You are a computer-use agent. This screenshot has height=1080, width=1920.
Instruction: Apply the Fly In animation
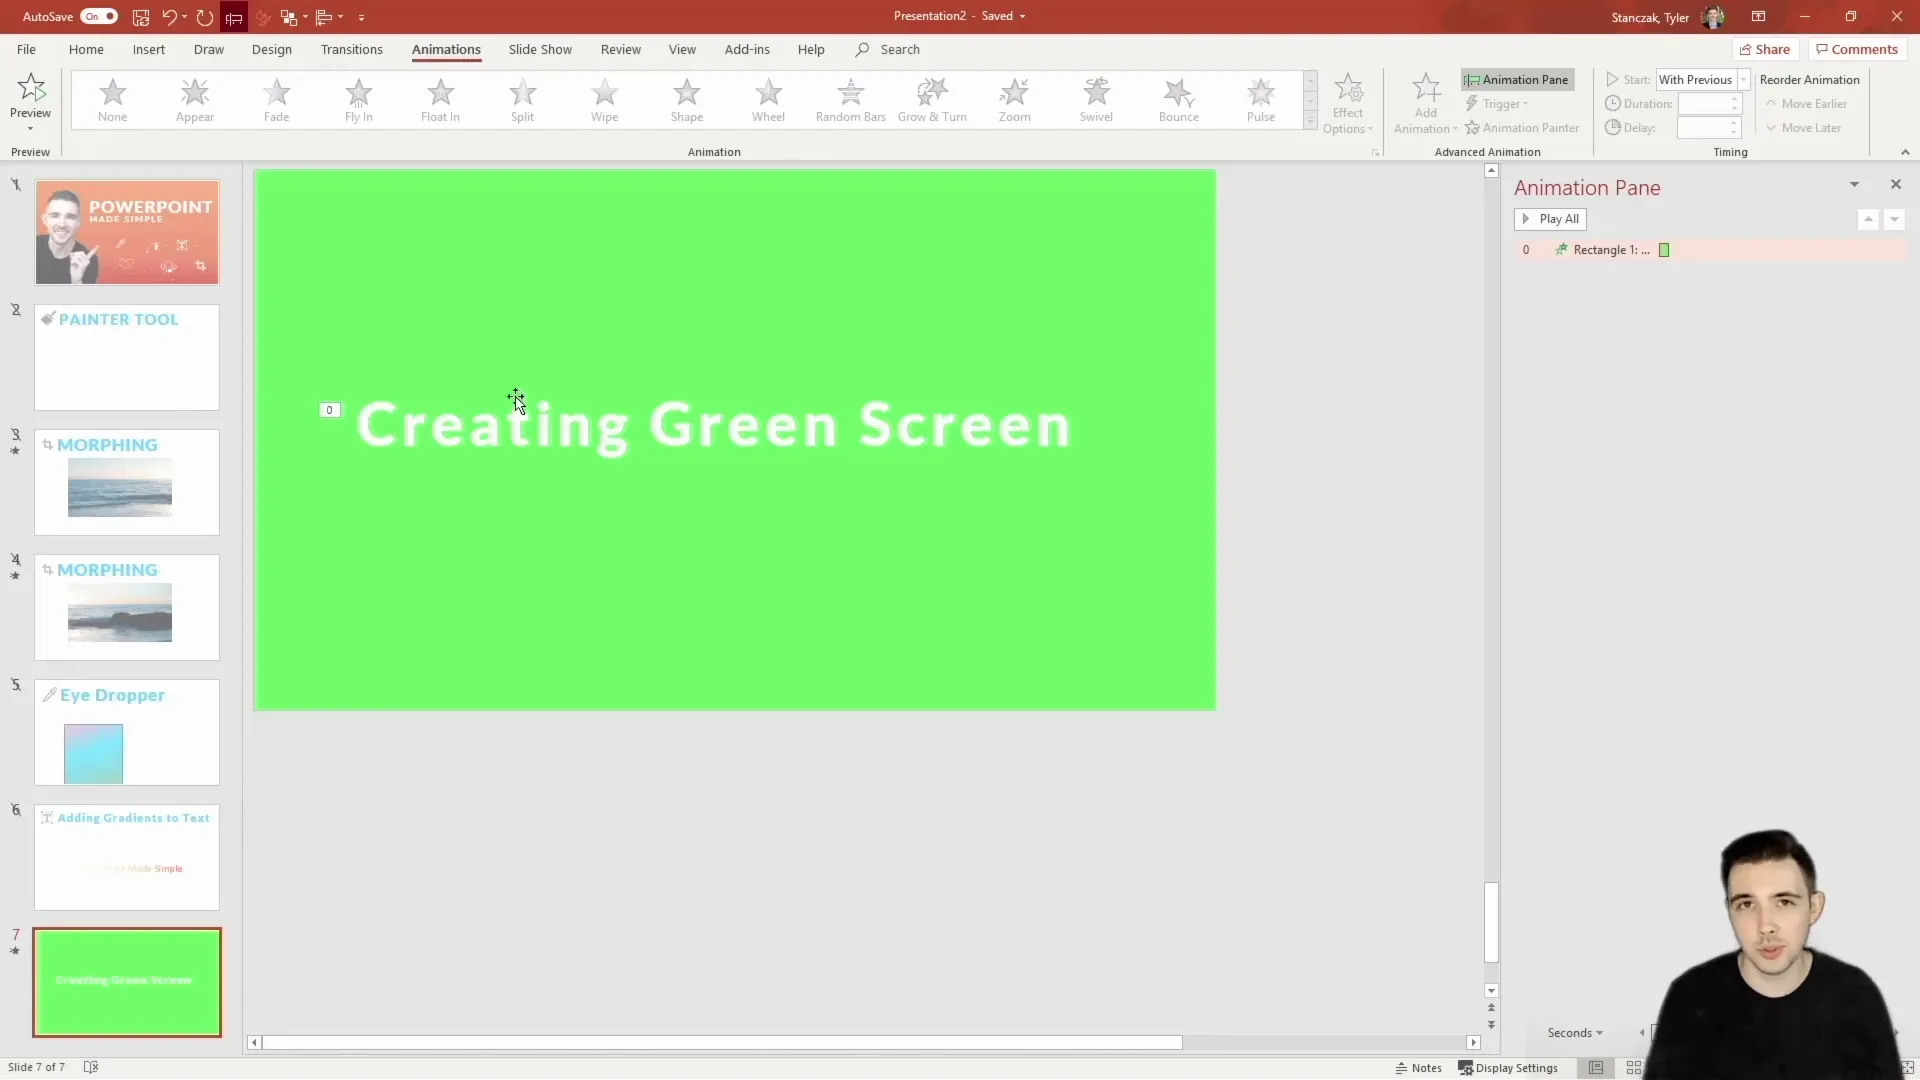pos(358,100)
